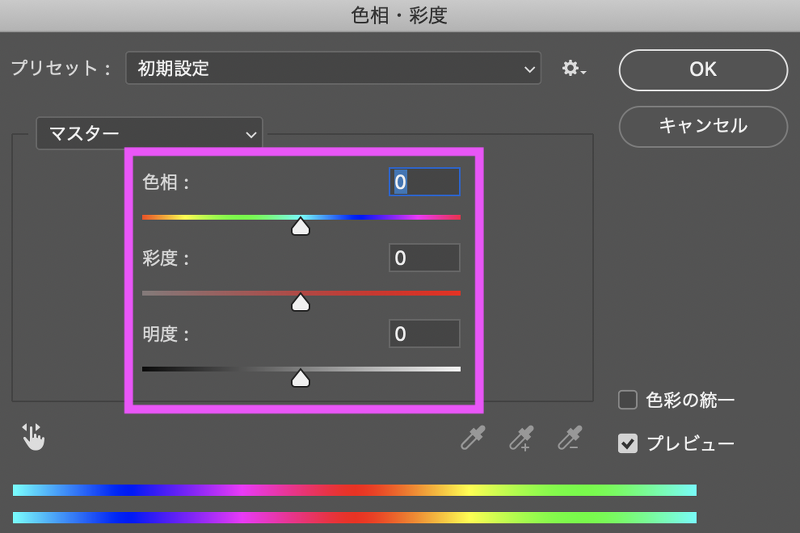The image size is (800, 533).
Task: Click the 明度 slider handle
Action: 300,378
